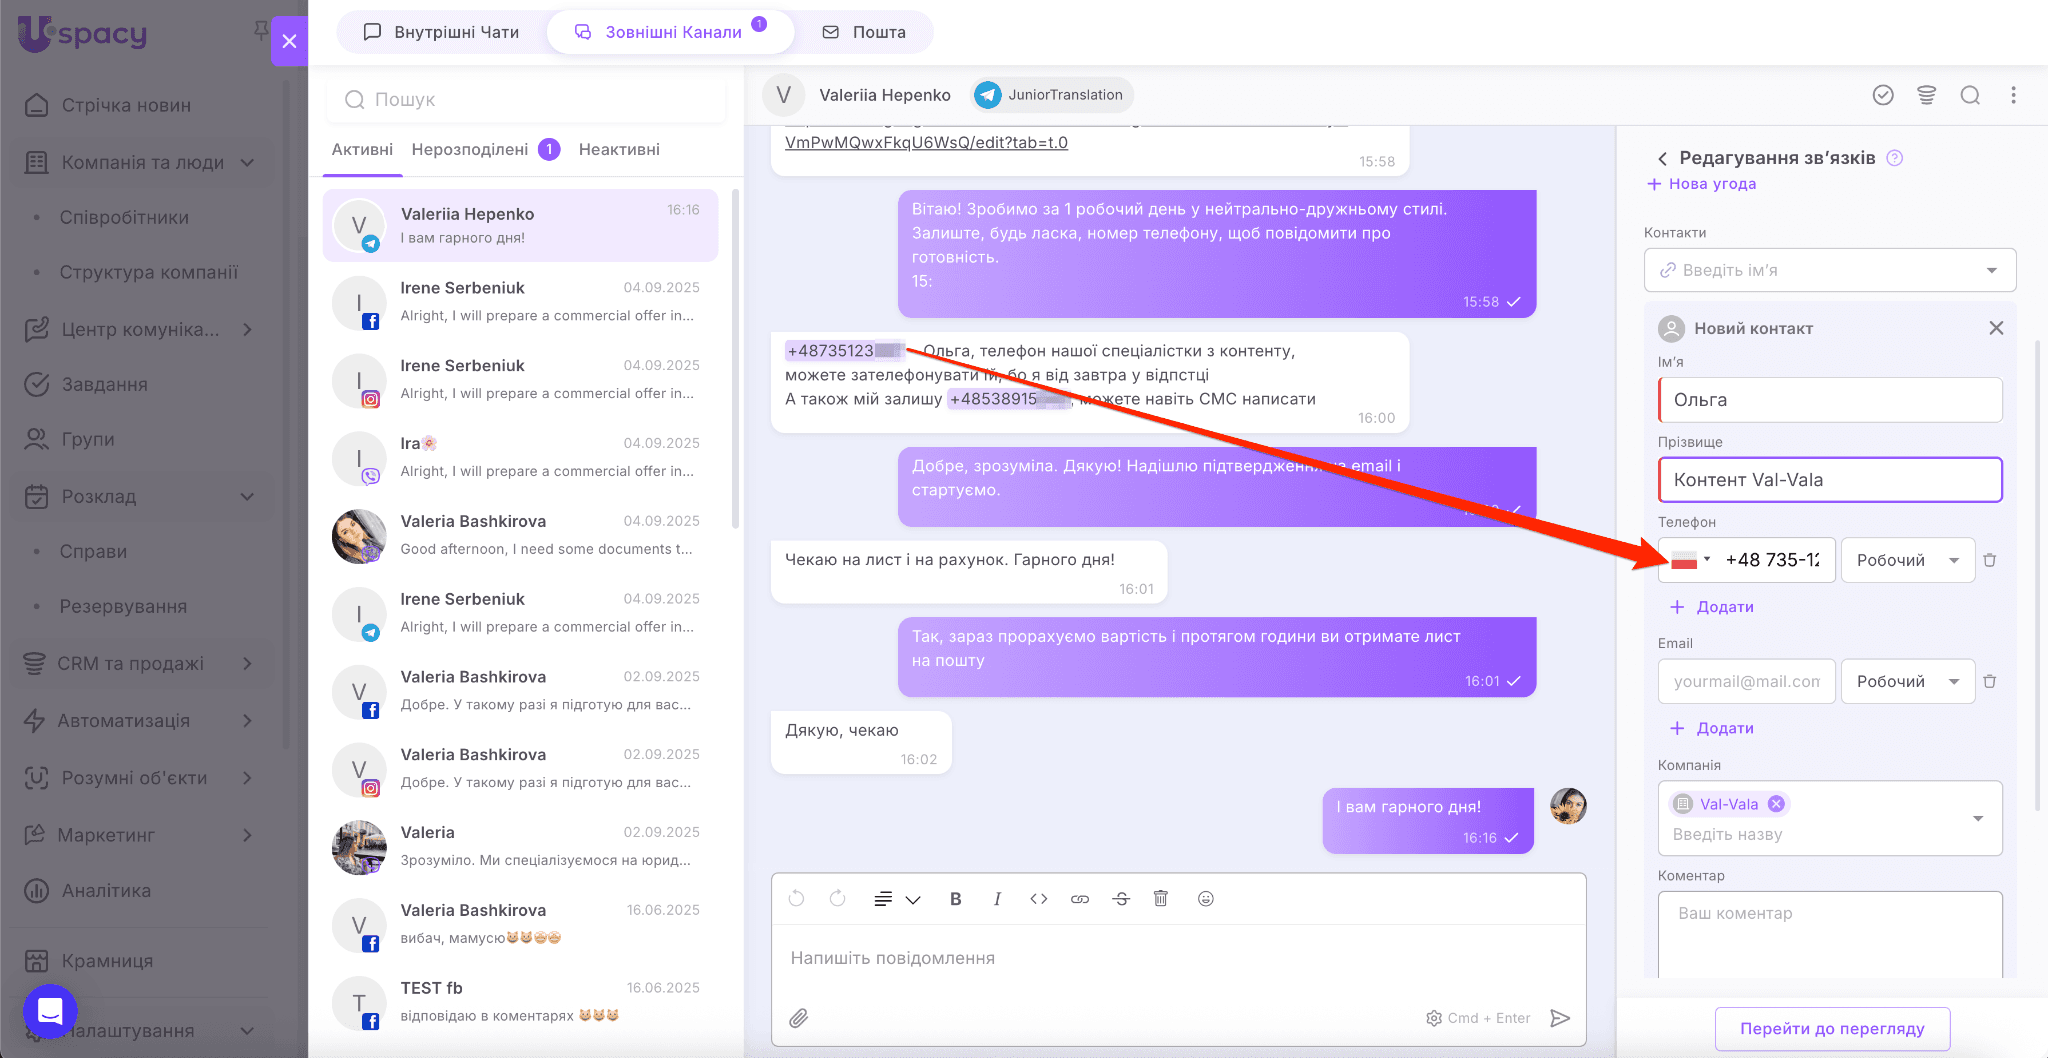Viewport: 2048px width, 1058px height.
Task: Open phone type Робочий dropdown
Action: pyautogui.click(x=1908, y=560)
